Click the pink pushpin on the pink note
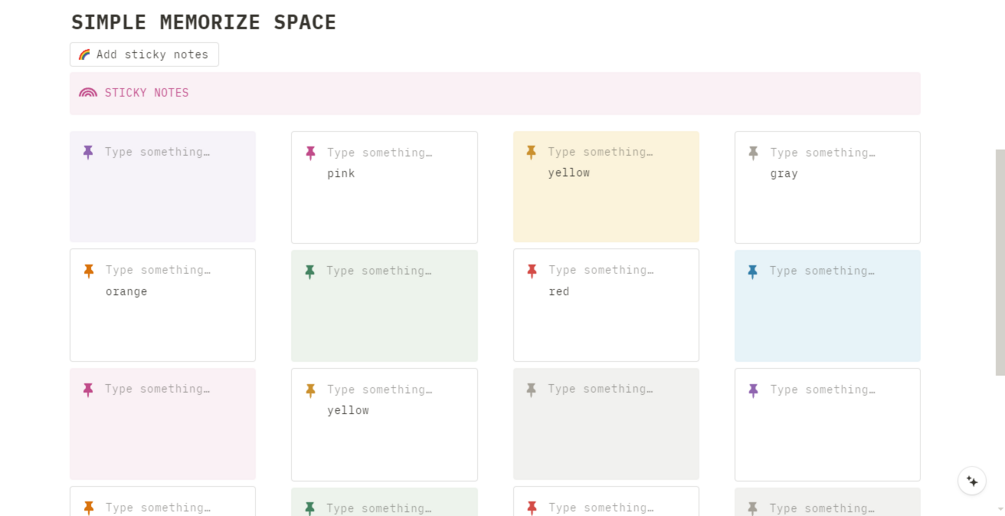This screenshot has width=1005, height=516. 310,153
